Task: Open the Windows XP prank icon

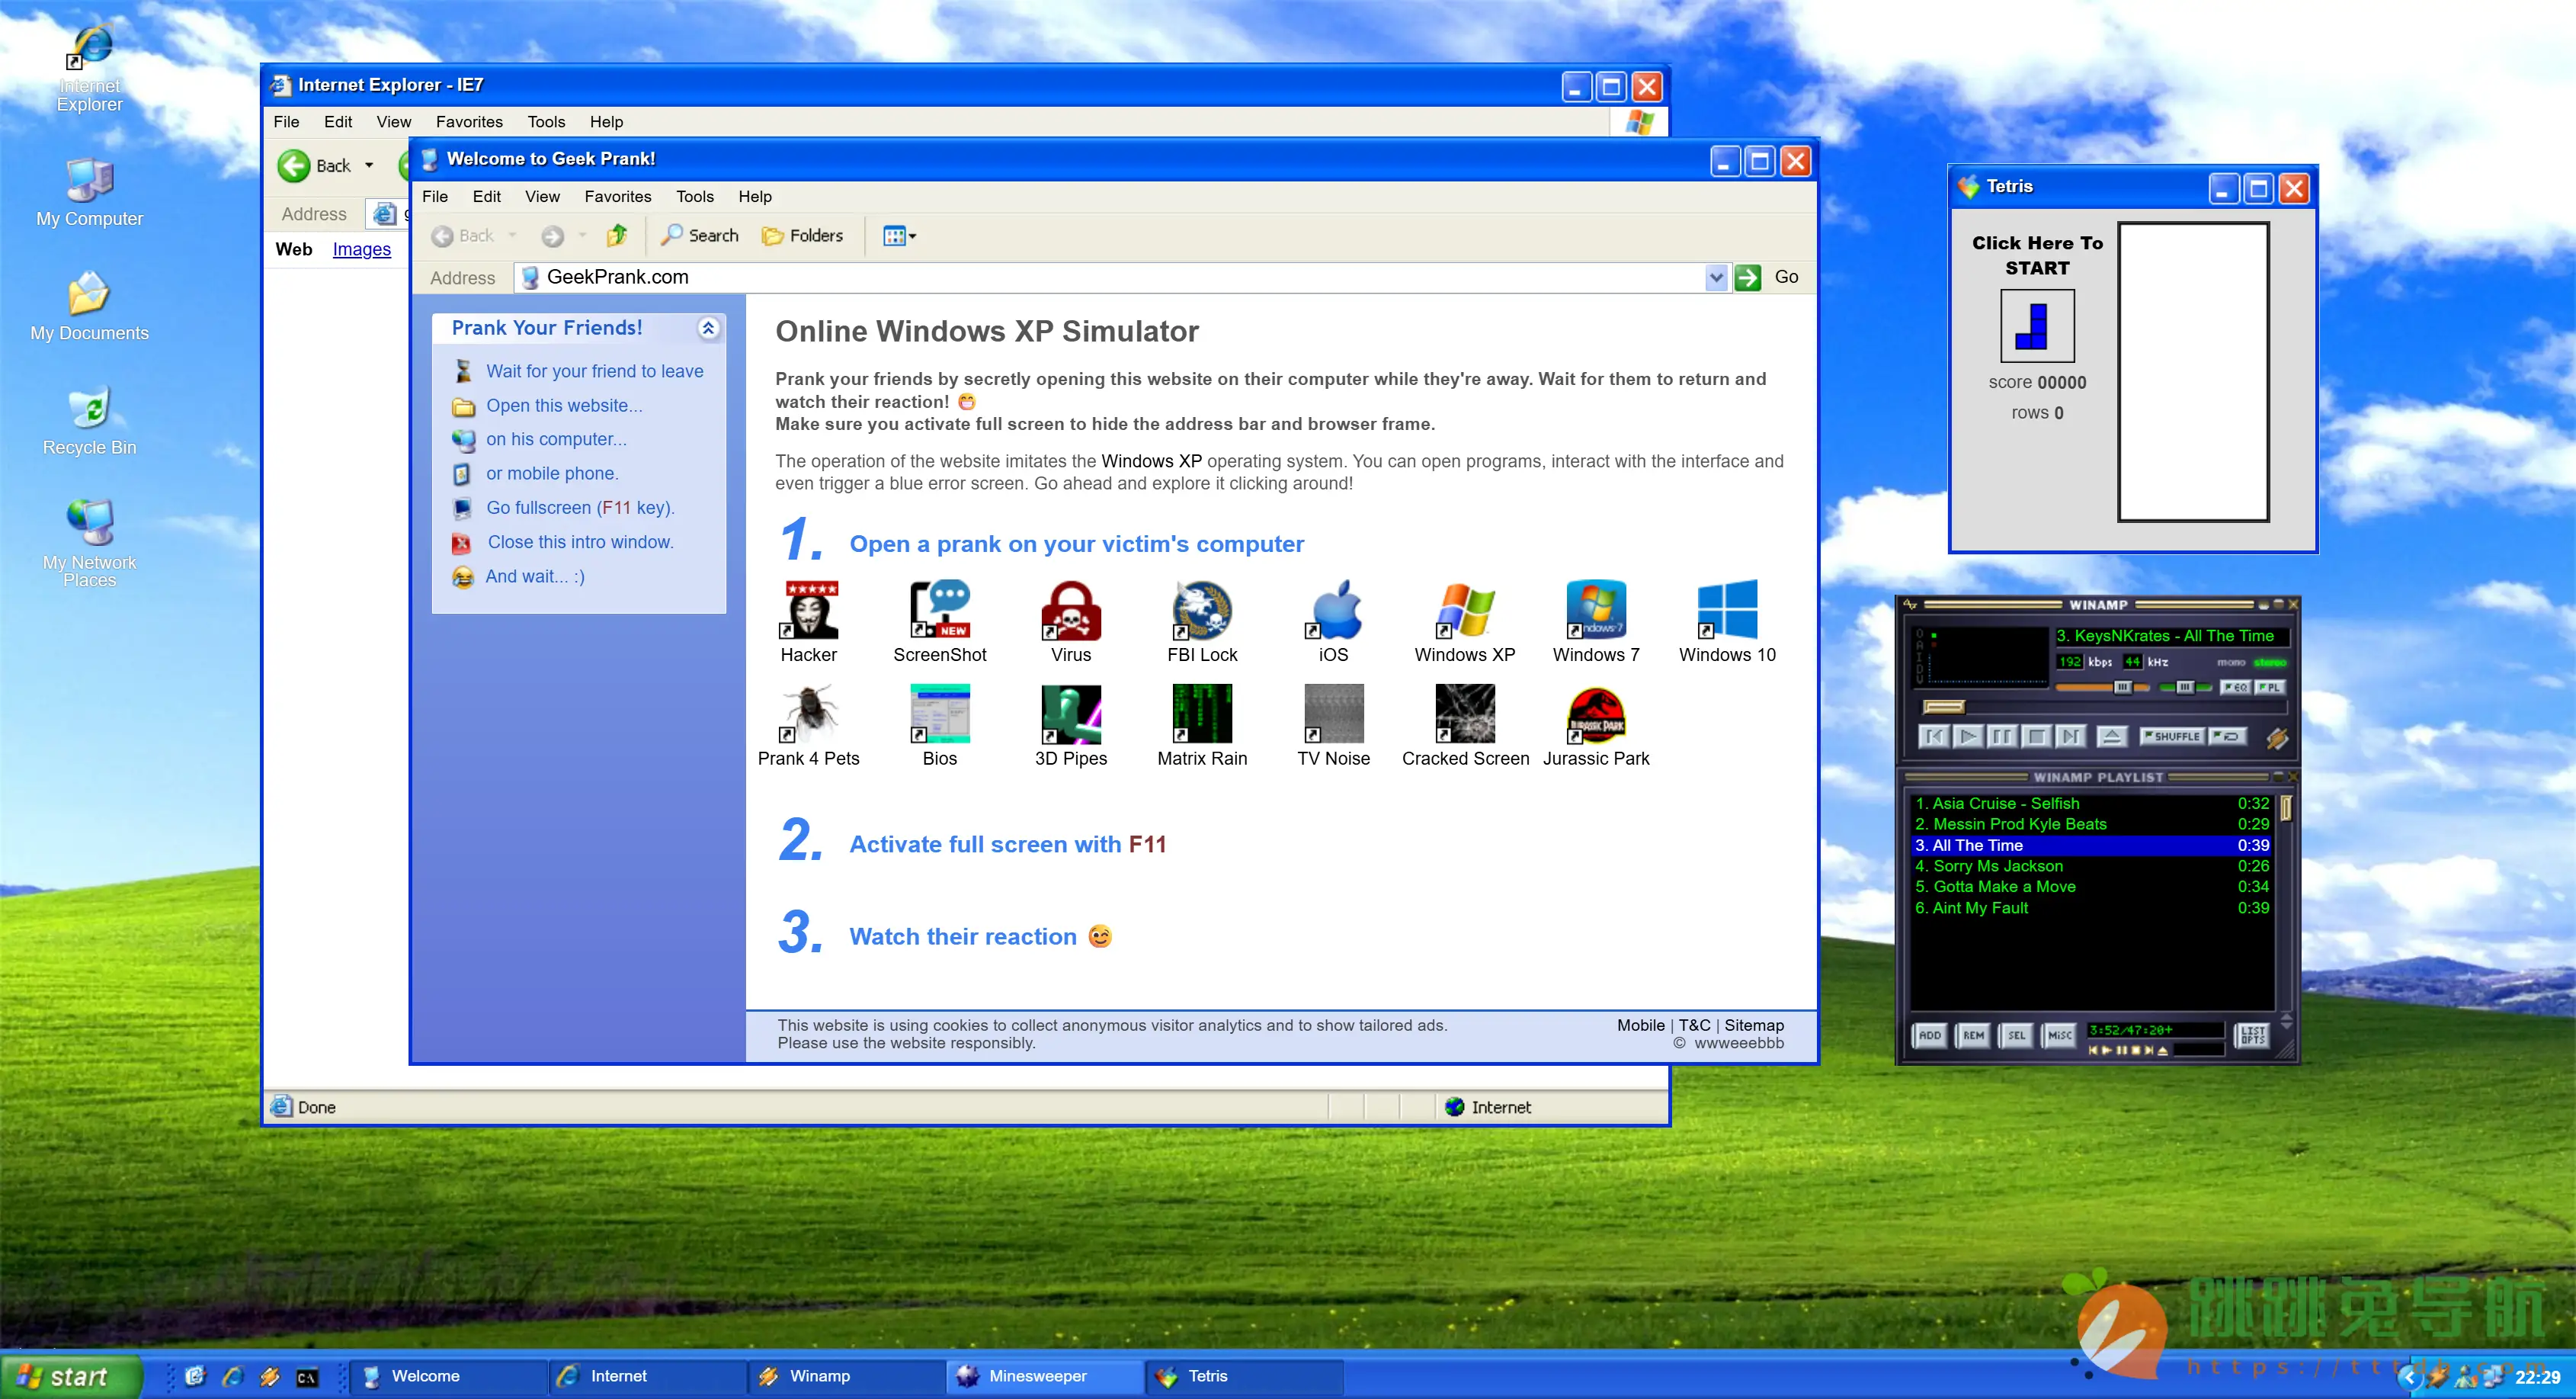Action: tap(1465, 622)
